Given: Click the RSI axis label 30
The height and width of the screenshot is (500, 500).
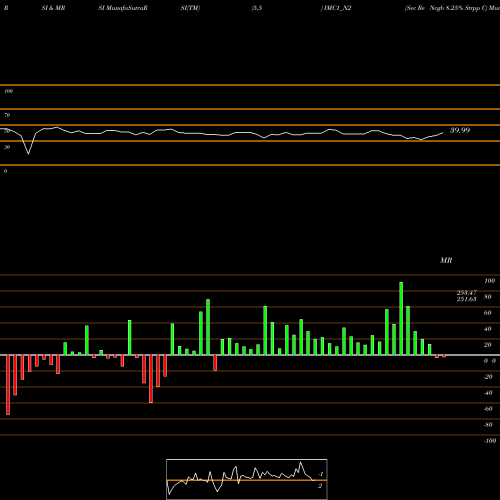Looking at the screenshot, I should point(7,147).
